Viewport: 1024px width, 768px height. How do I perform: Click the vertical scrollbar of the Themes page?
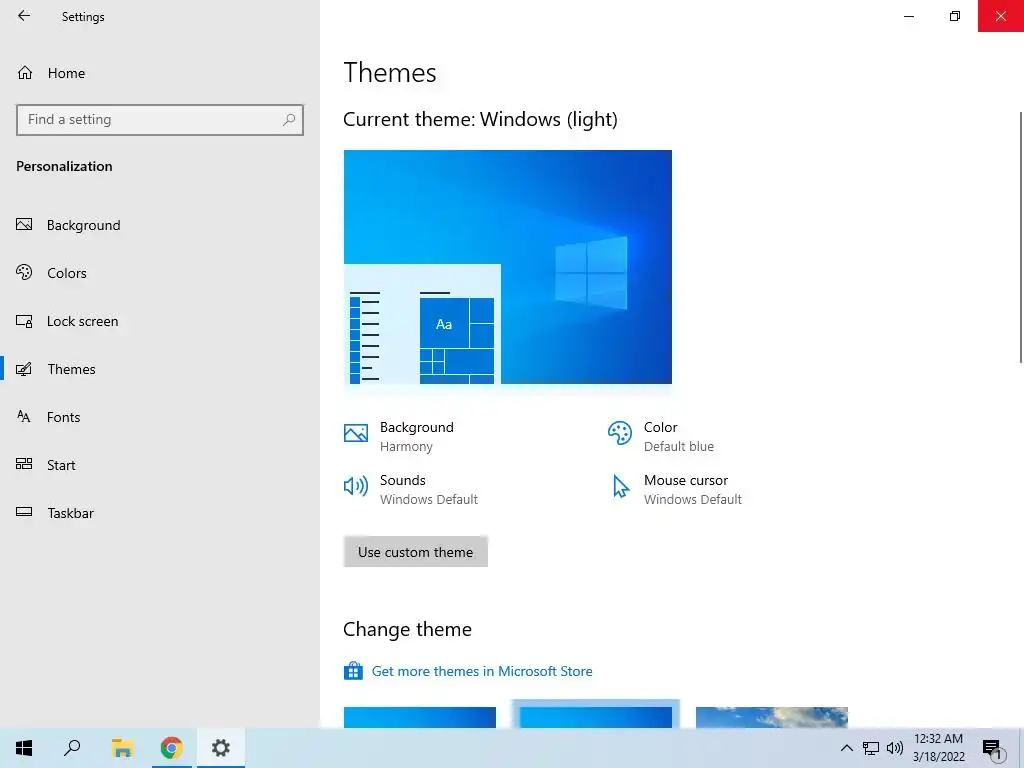pyautogui.click(x=1020, y=237)
